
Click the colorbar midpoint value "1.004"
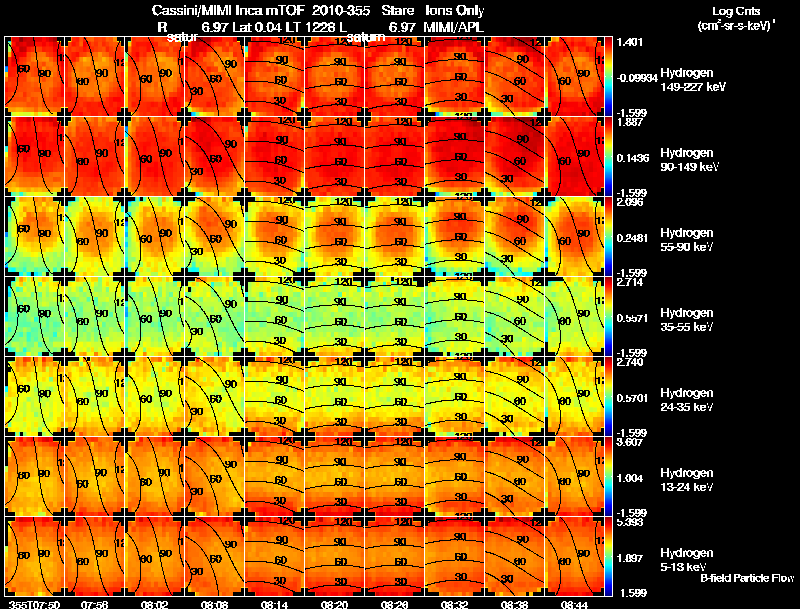pyautogui.click(x=630, y=478)
